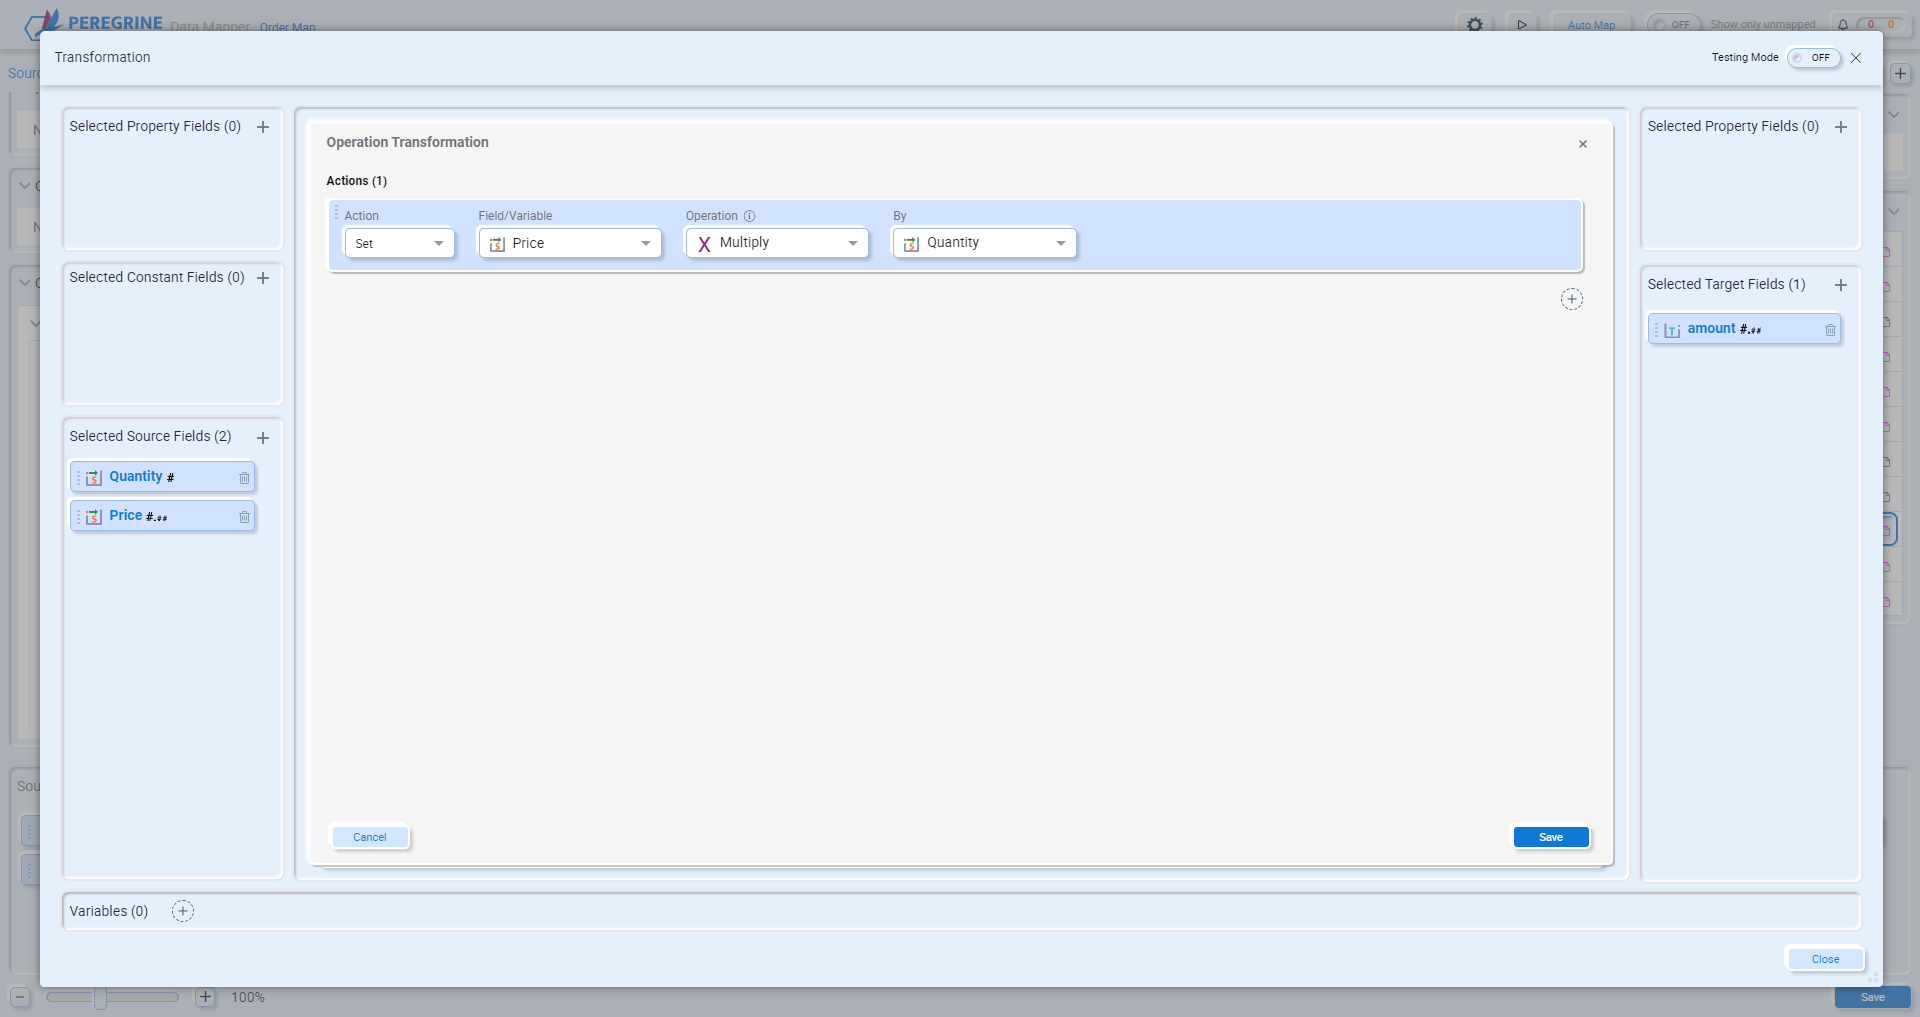This screenshot has height=1017, width=1920.
Task: Close the Operation Transformation panel
Action: 1583,144
